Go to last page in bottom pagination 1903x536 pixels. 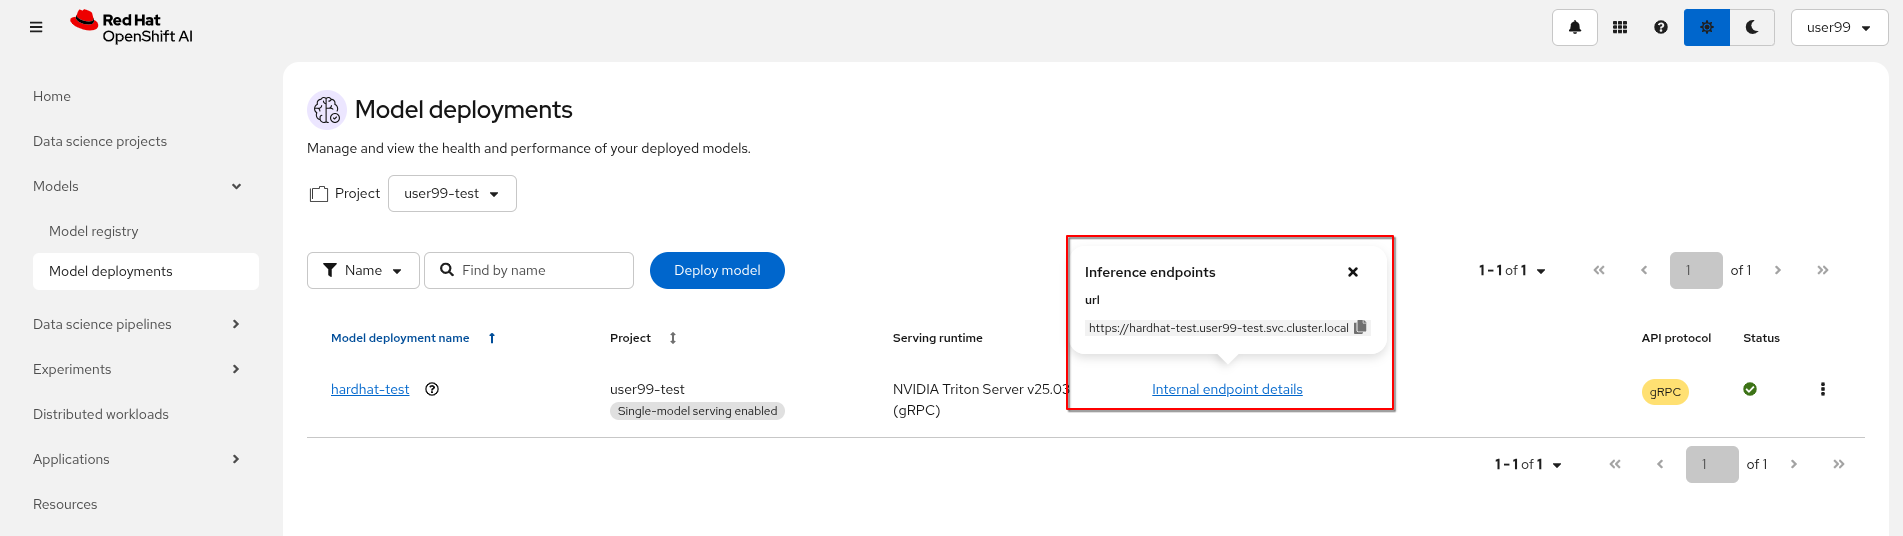[x=1839, y=465]
